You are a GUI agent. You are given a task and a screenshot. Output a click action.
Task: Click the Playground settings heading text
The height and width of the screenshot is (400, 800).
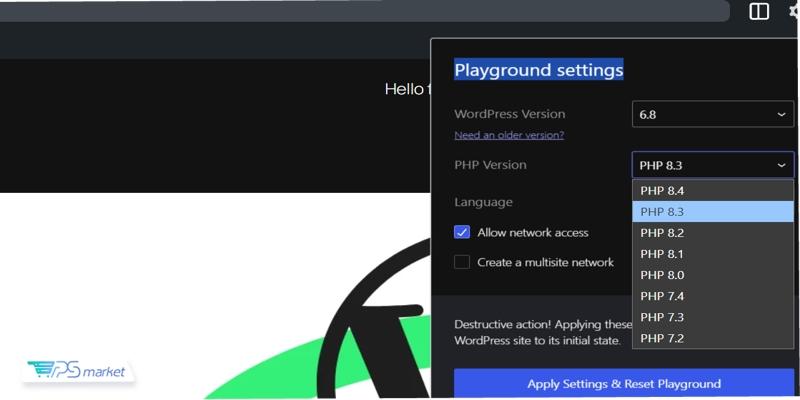538,69
